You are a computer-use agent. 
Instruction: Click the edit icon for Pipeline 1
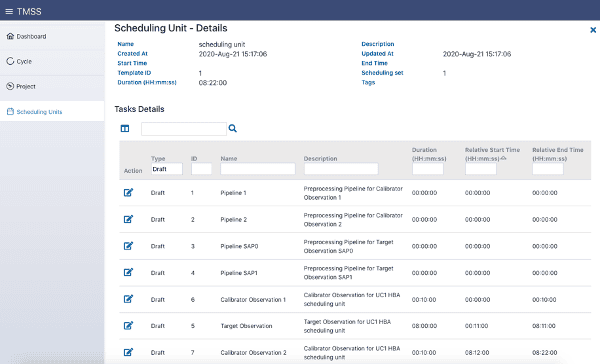click(x=128, y=193)
